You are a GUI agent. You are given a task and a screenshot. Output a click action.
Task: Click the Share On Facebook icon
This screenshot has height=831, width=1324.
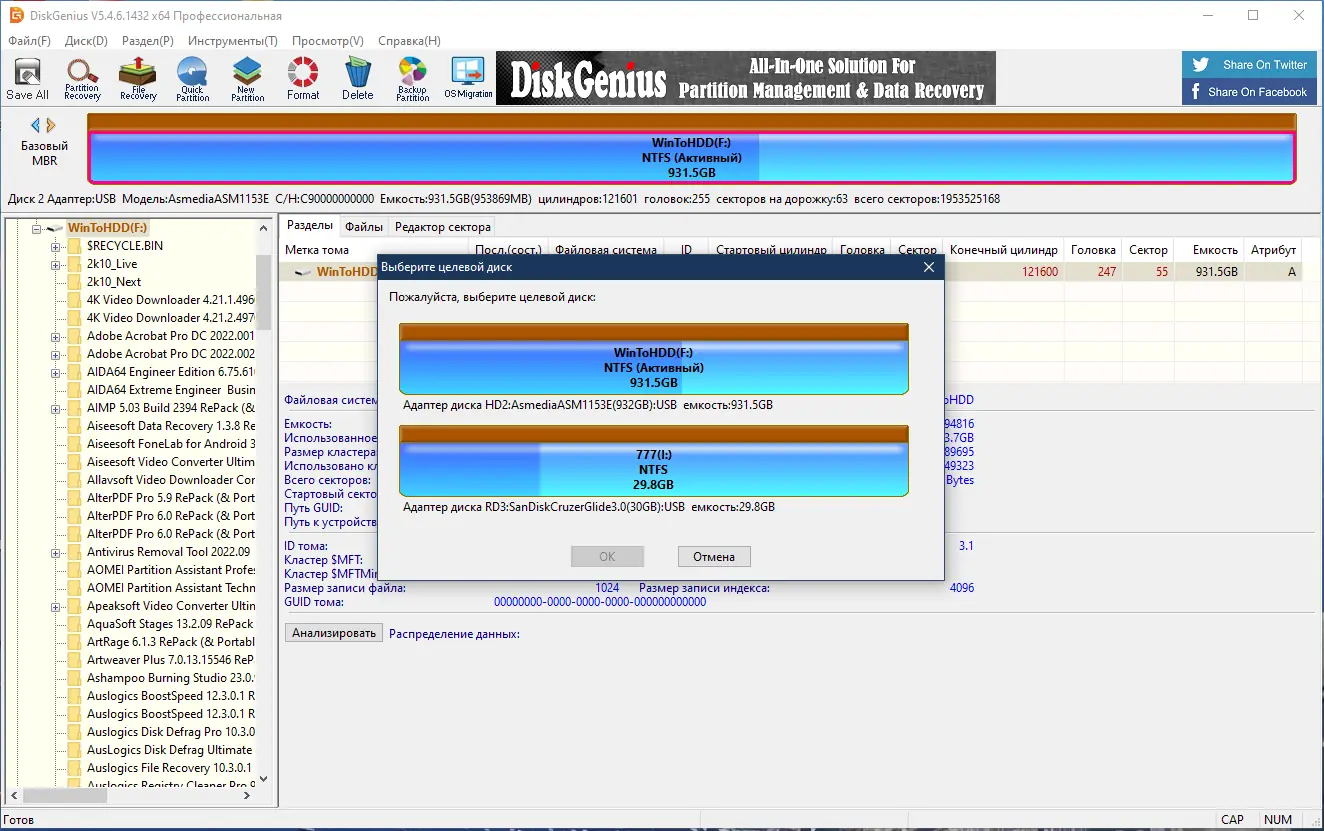1193,92
